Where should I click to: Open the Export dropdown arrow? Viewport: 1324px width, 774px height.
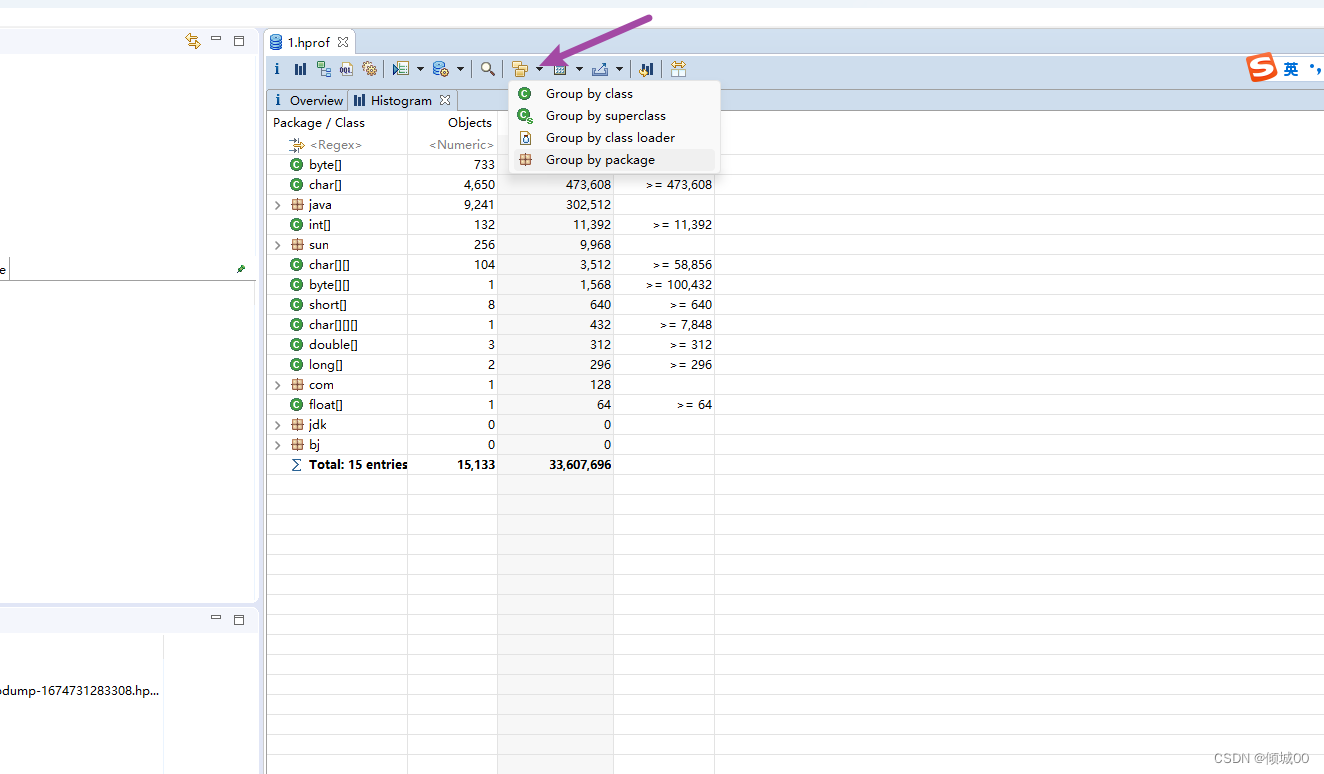[x=619, y=69]
